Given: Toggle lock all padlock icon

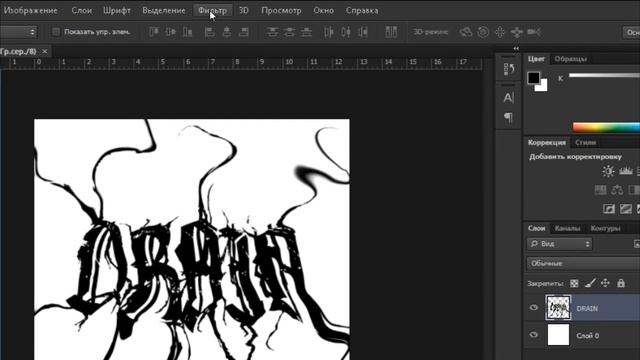Looking at the screenshot, I should [x=621, y=283].
